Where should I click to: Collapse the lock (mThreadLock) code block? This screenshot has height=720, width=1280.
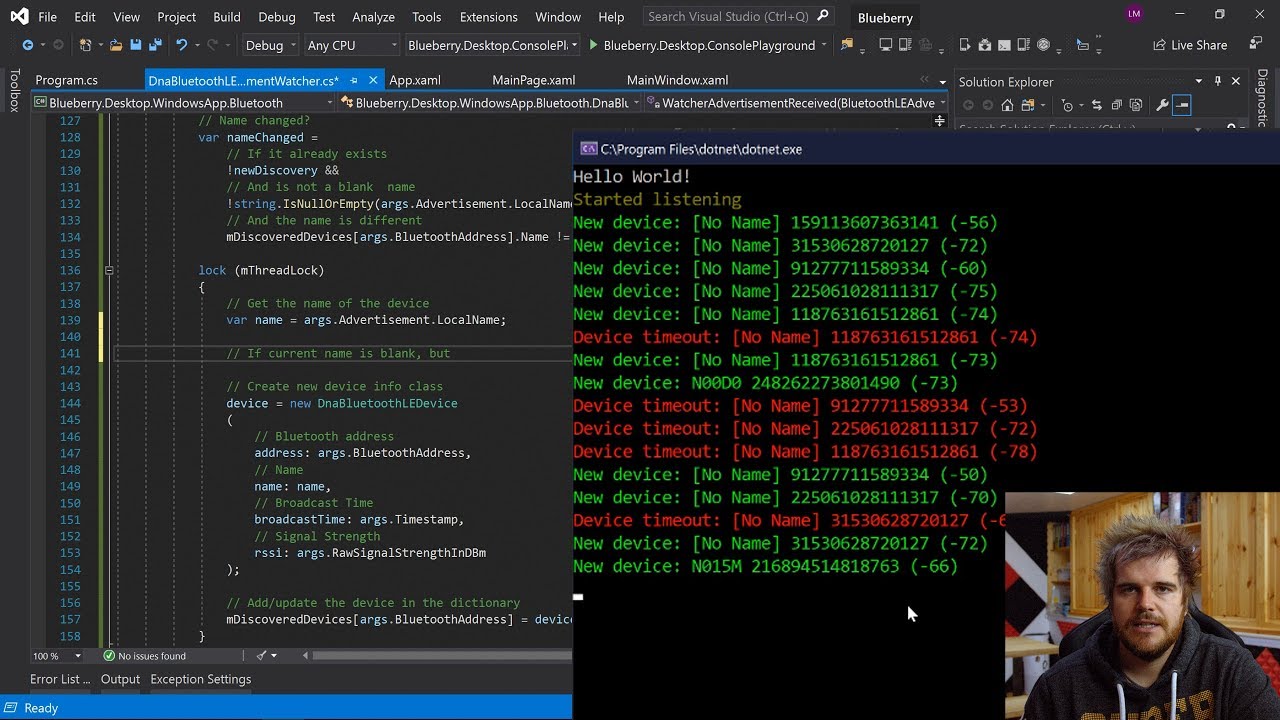click(x=109, y=270)
